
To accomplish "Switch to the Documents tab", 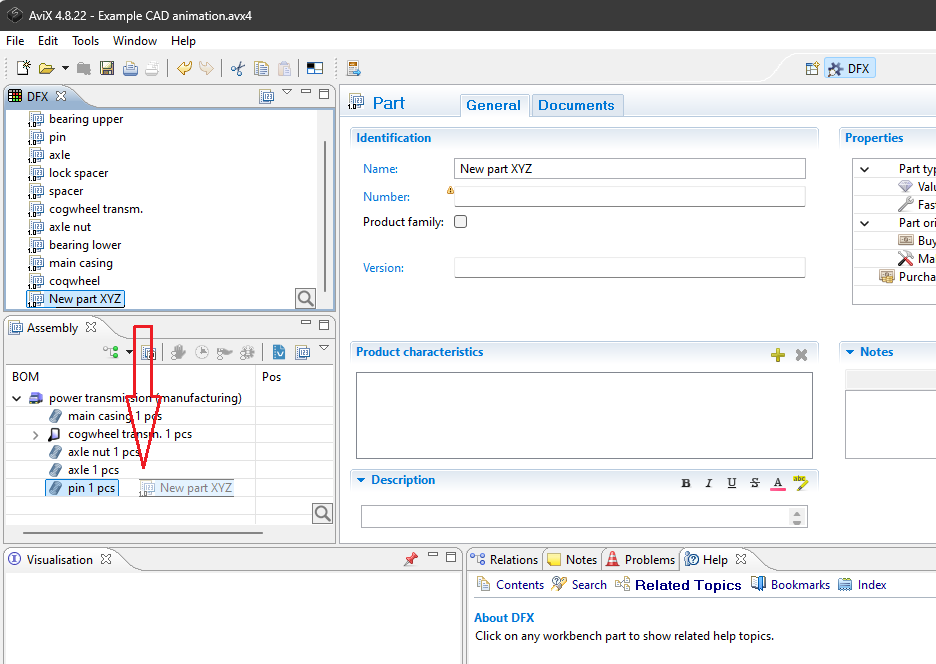I will (x=576, y=105).
